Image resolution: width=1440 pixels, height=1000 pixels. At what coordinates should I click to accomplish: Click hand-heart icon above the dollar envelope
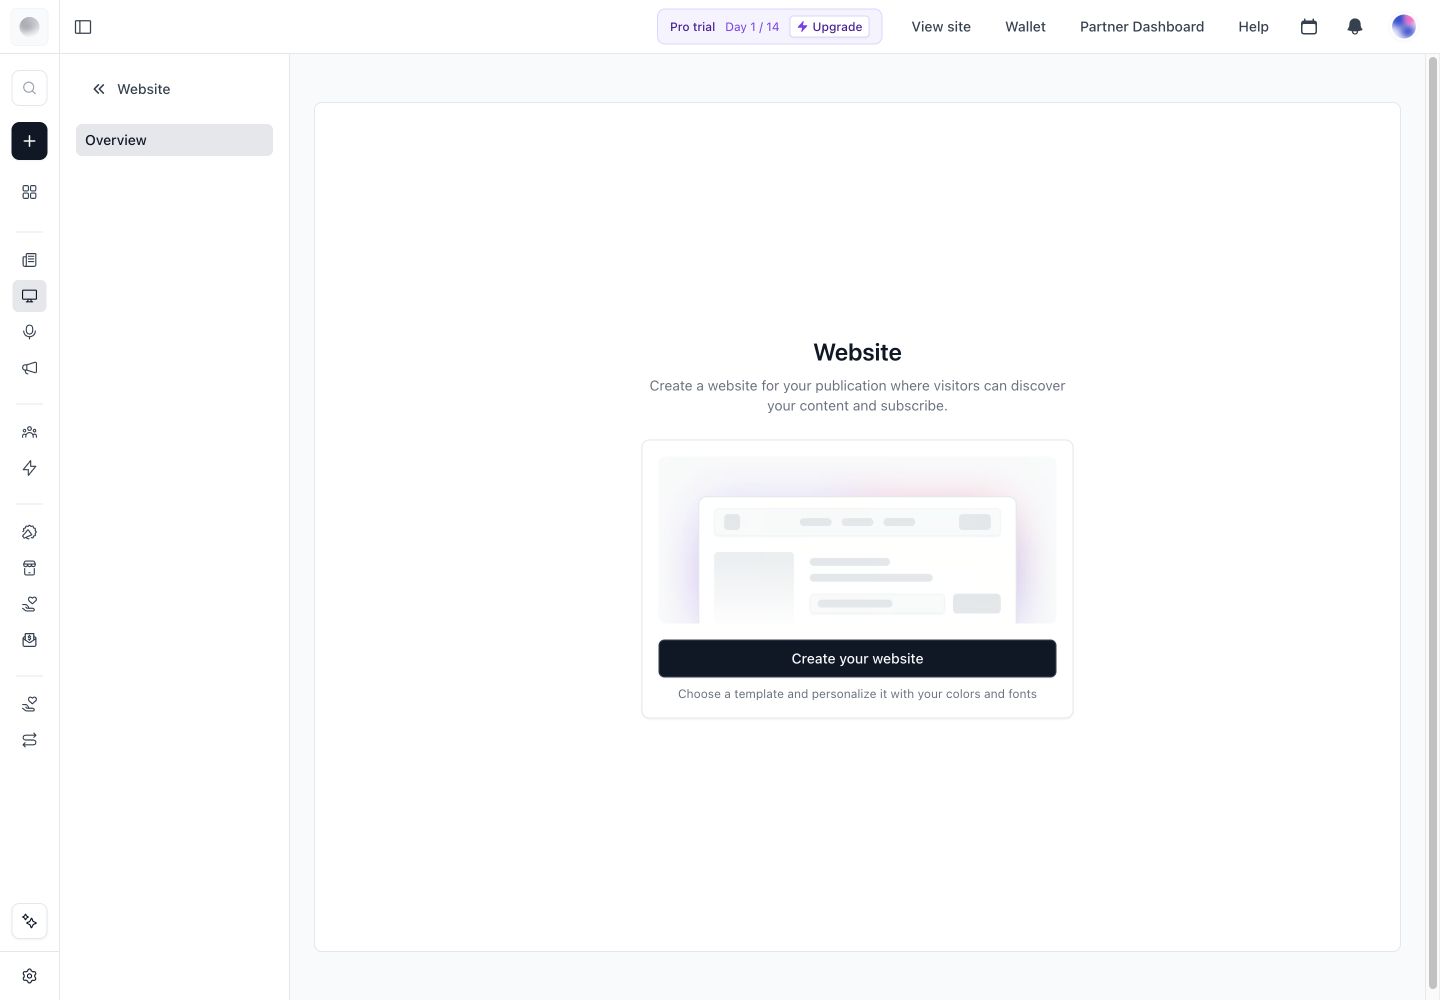click(x=29, y=604)
